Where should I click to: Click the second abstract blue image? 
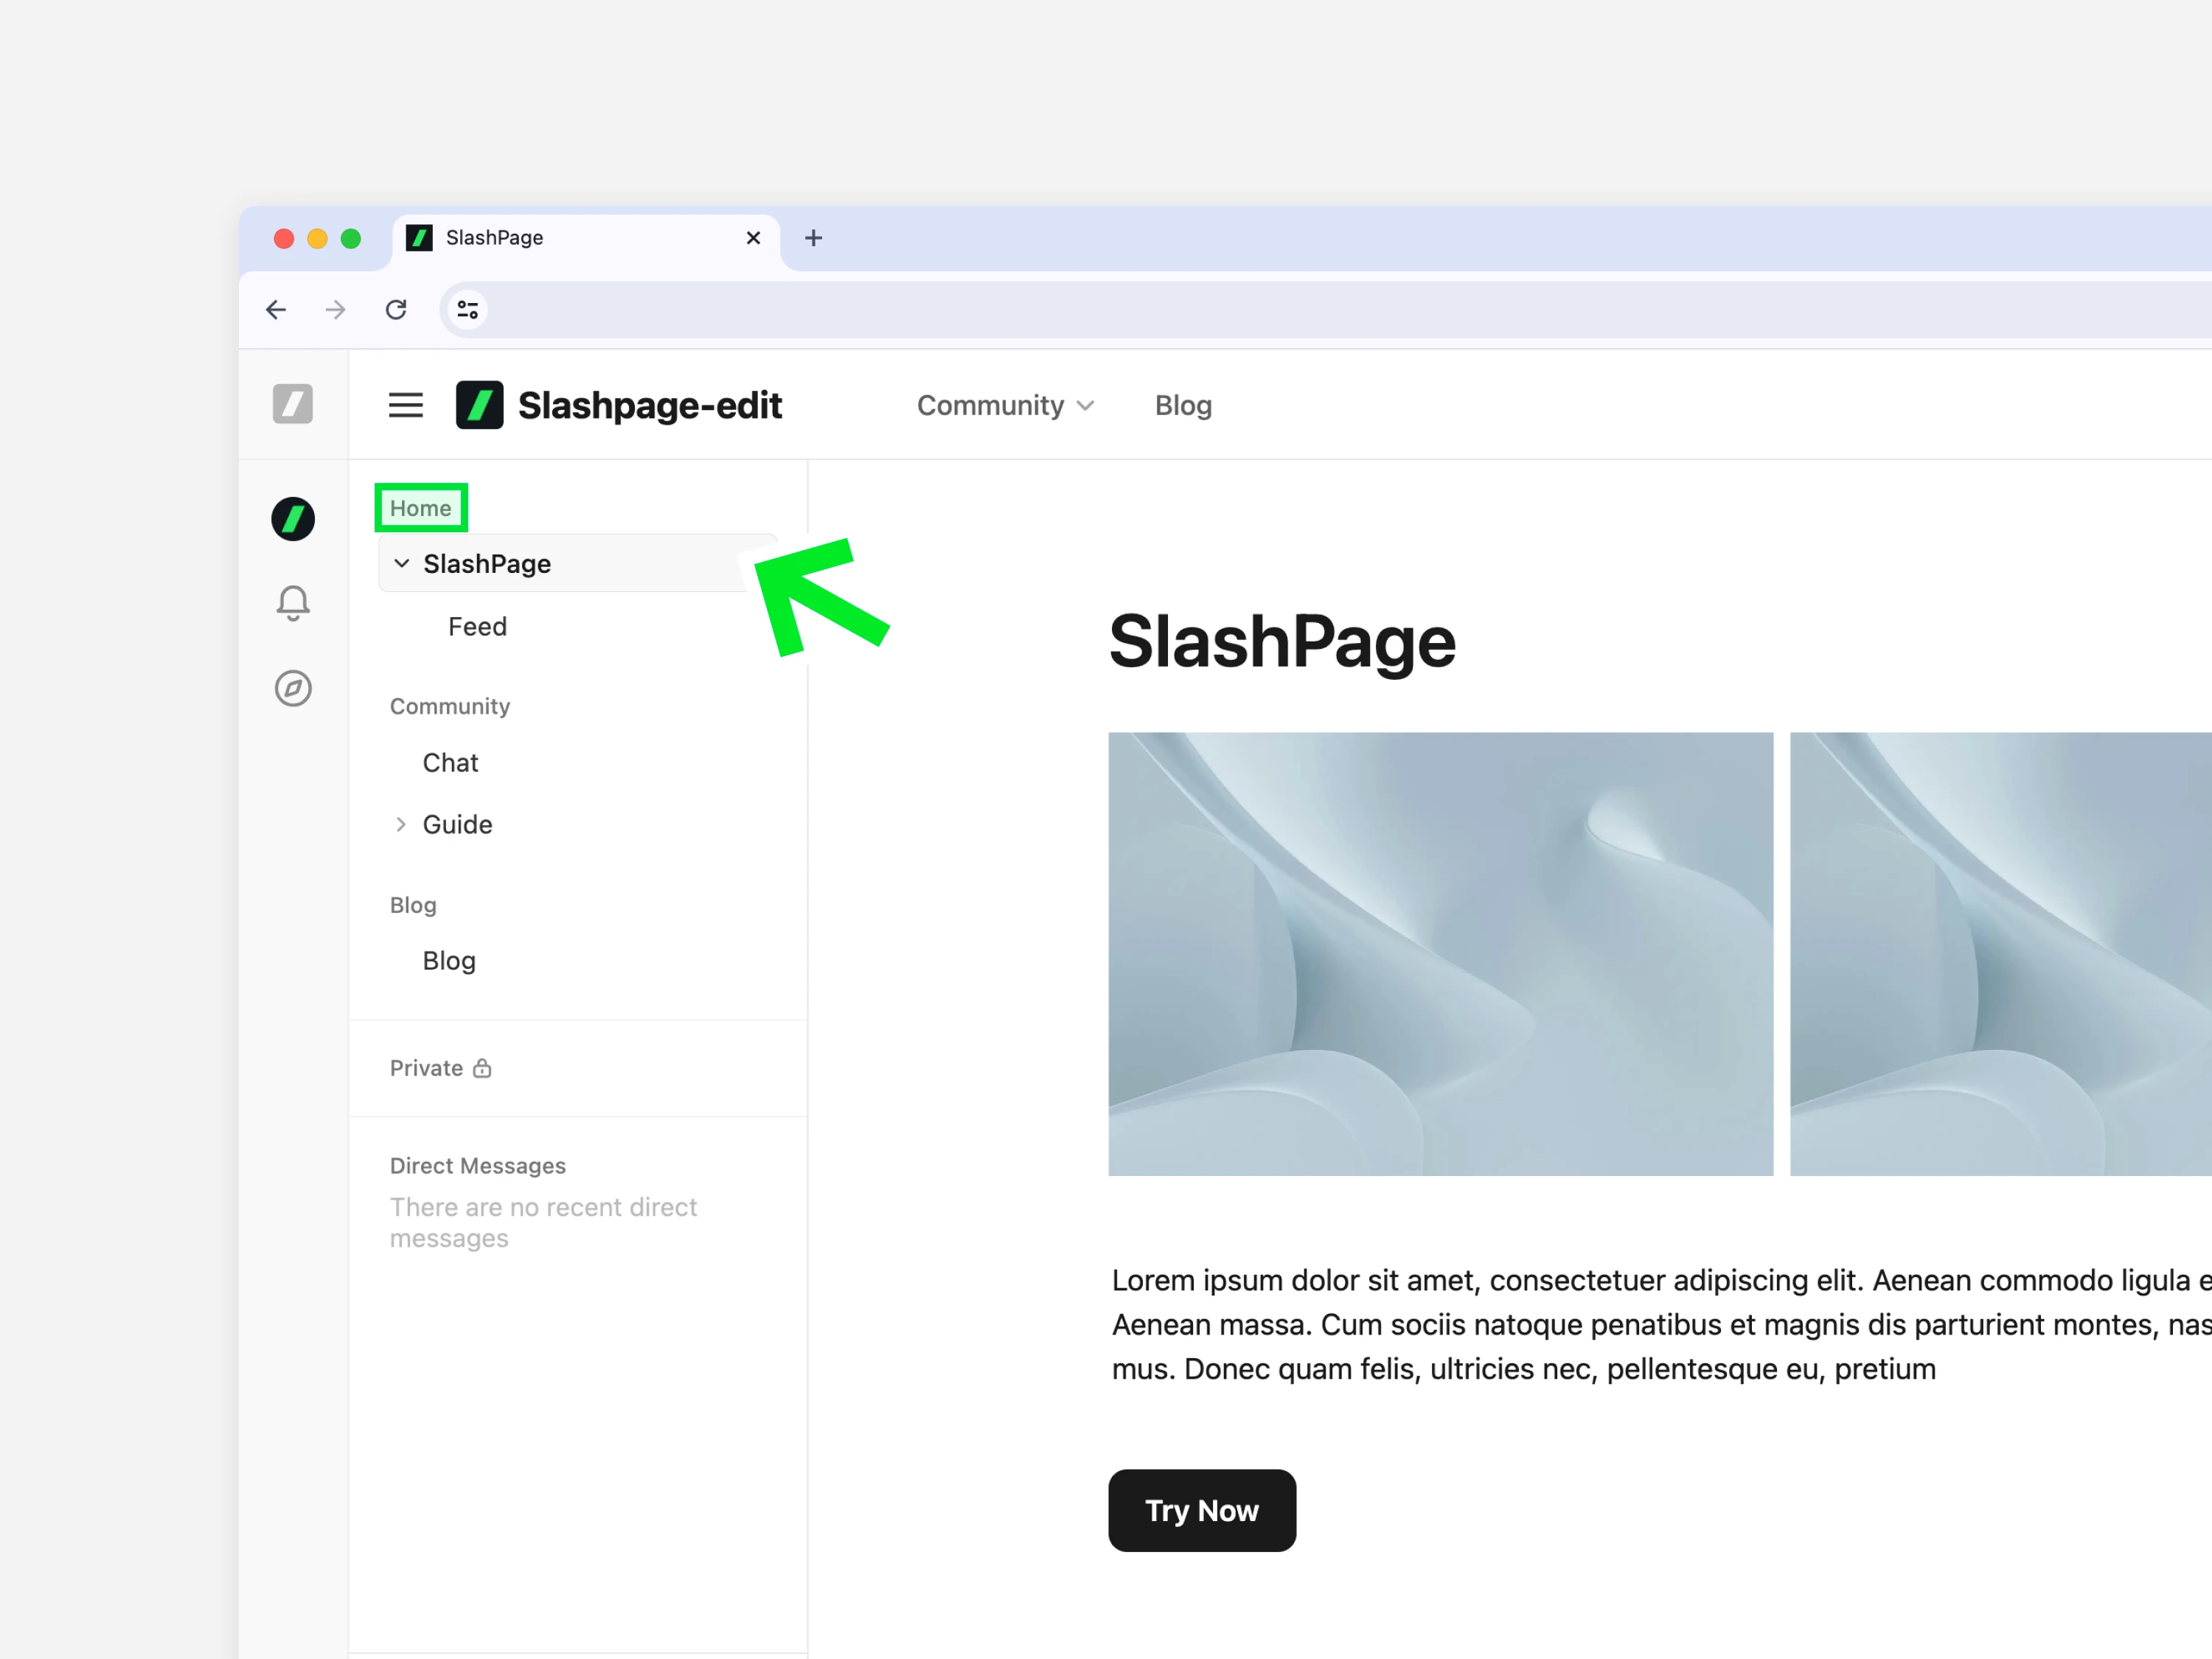(2001, 954)
